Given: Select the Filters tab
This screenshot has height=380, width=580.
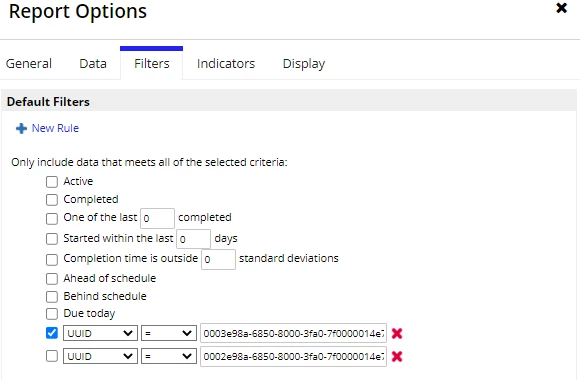Looking at the screenshot, I should 152,64.
